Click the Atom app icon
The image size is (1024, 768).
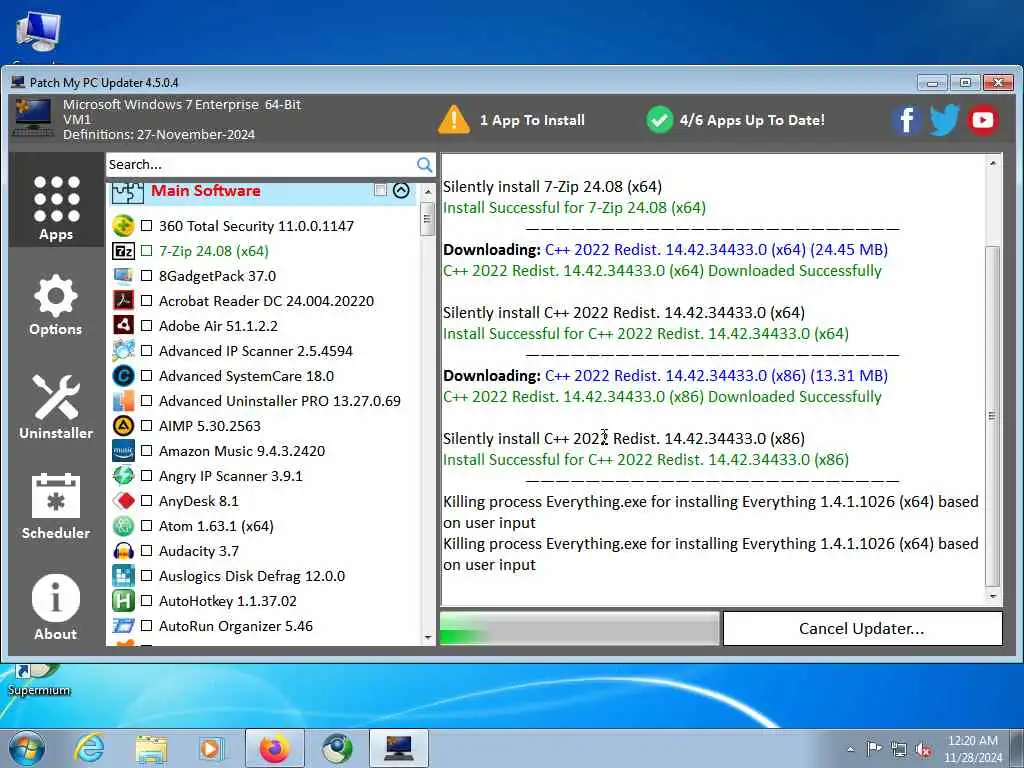[123, 526]
